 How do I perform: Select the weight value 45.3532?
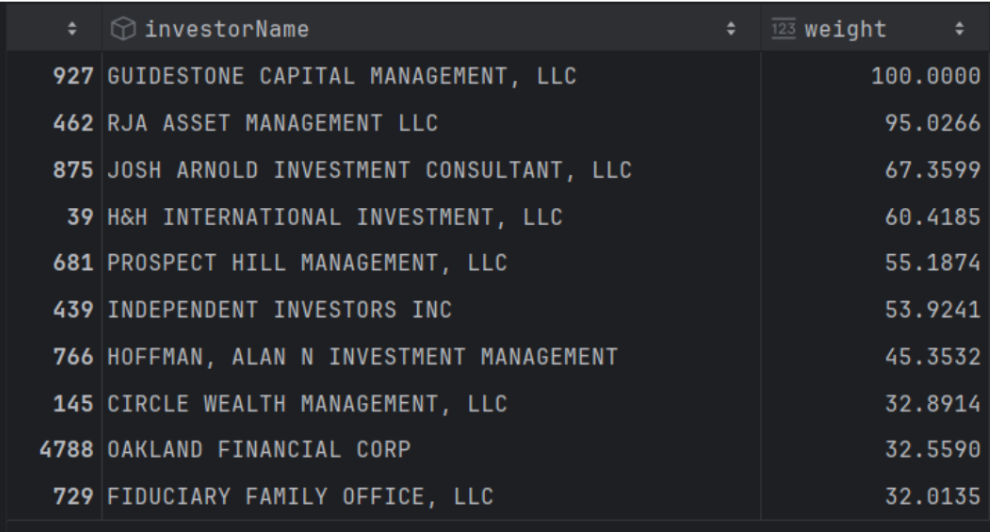(932, 357)
